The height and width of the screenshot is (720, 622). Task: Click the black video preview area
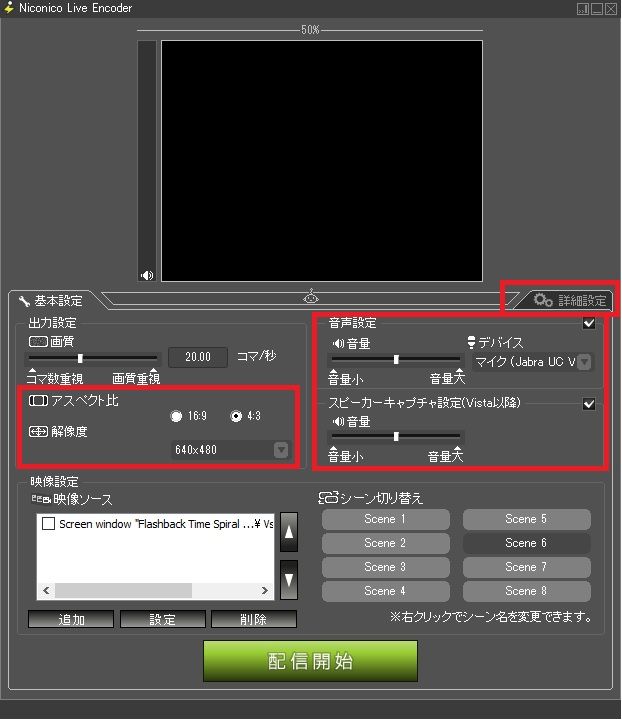pos(322,161)
